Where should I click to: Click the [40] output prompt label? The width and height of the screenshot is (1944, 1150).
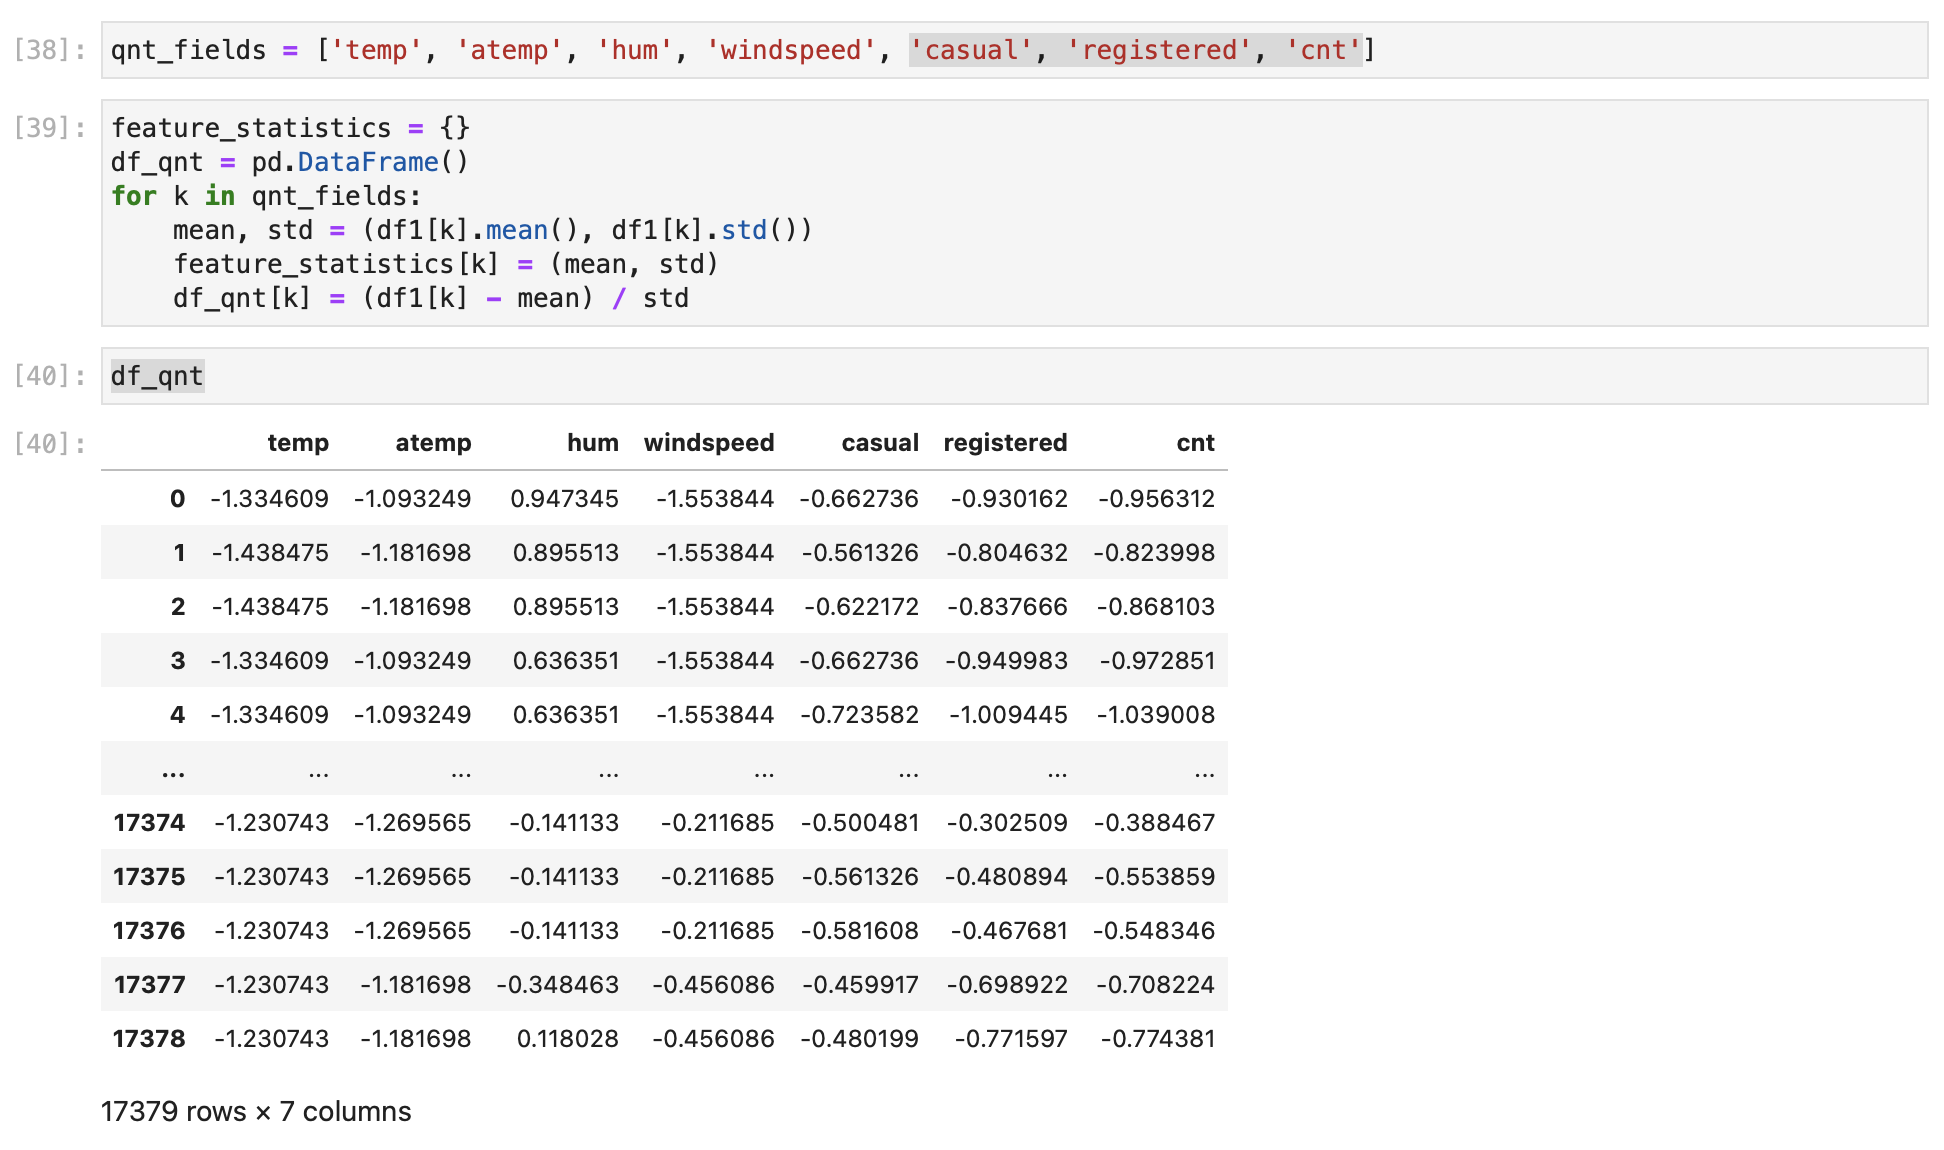coord(49,444)
